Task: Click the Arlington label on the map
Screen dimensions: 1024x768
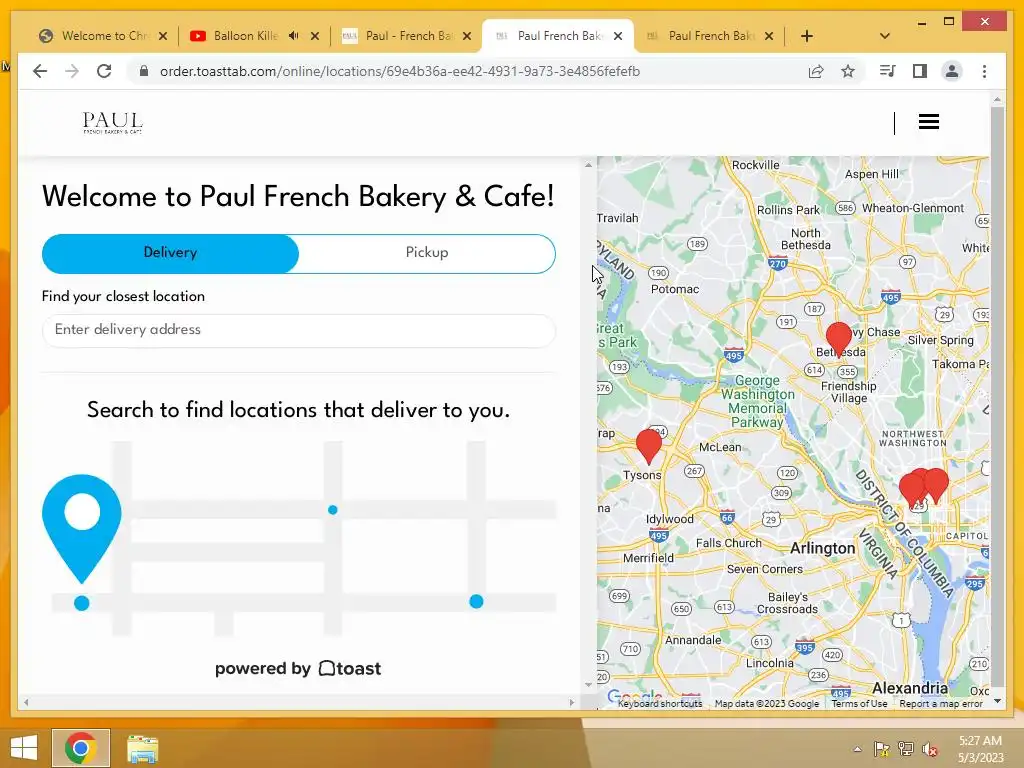Action: pos(822,549)
